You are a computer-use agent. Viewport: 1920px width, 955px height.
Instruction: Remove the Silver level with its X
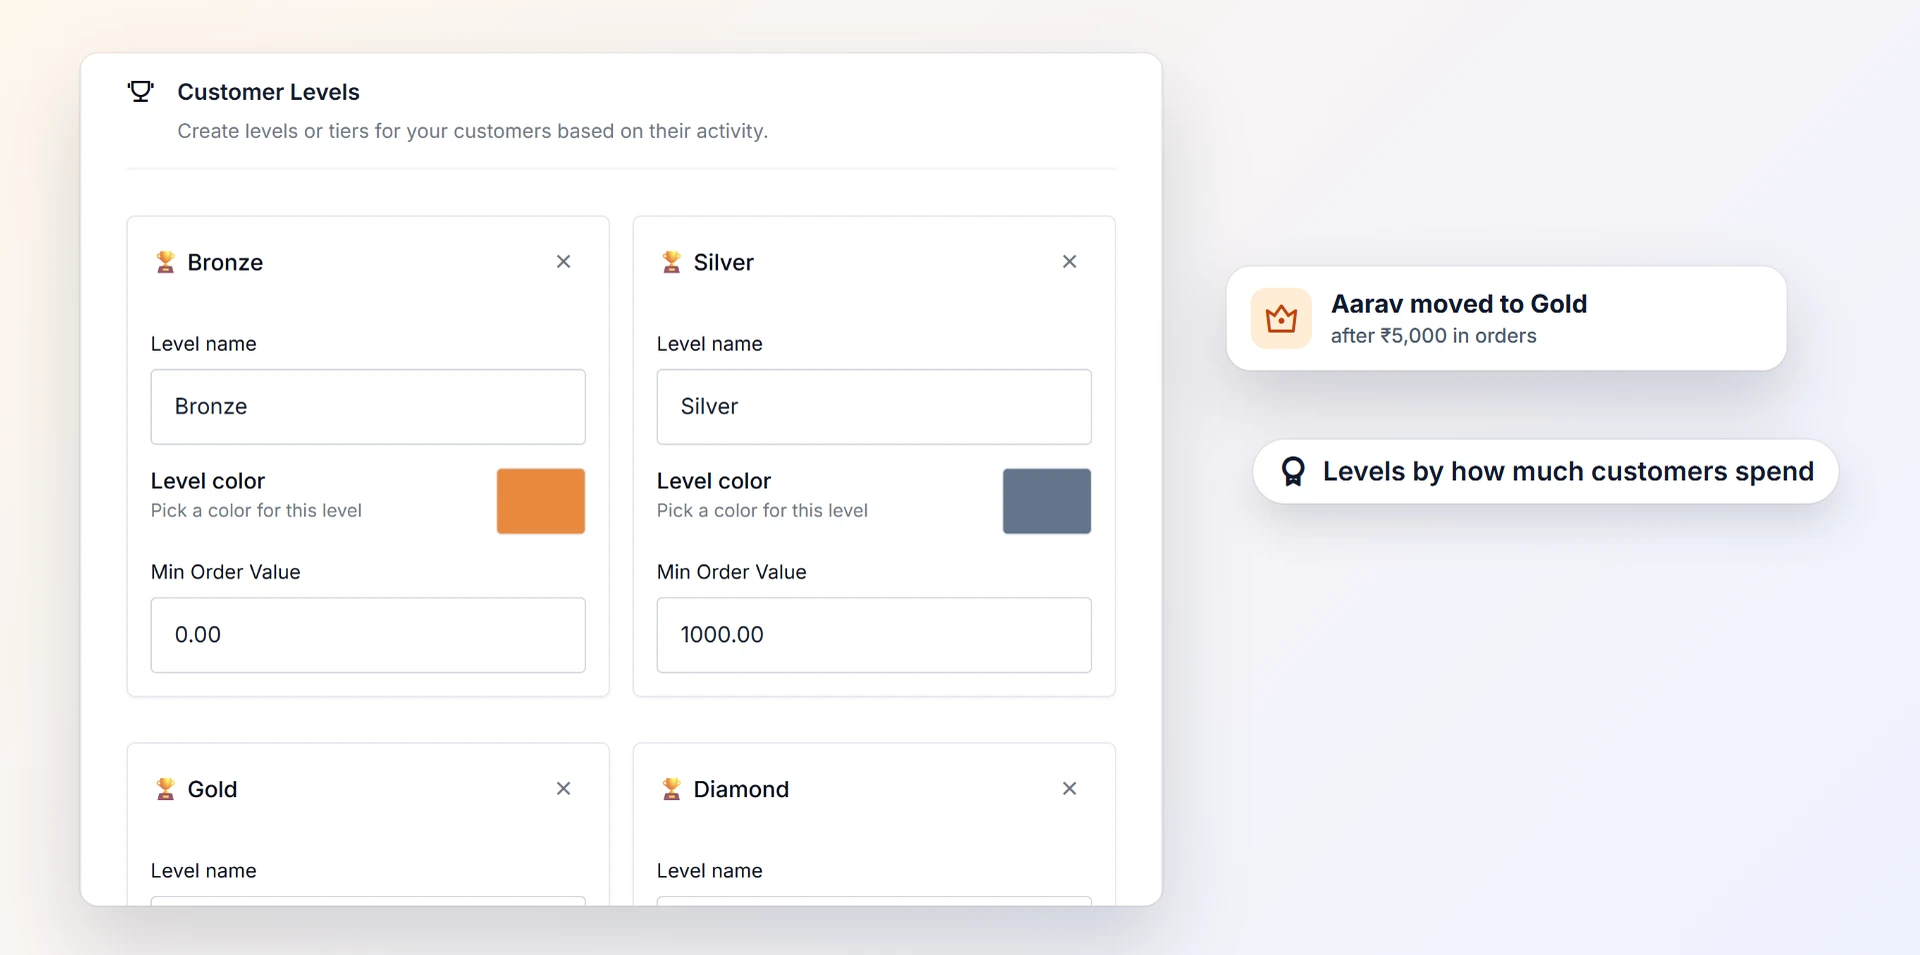pos(1070,262)
